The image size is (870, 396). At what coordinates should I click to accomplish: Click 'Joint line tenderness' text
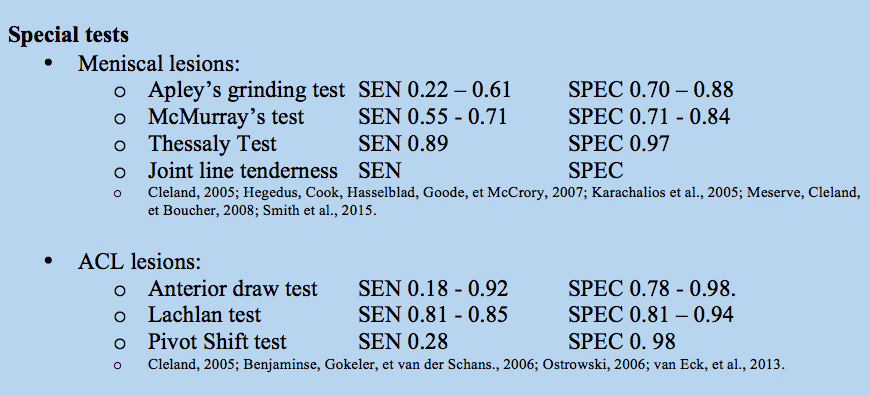[242, 171]
